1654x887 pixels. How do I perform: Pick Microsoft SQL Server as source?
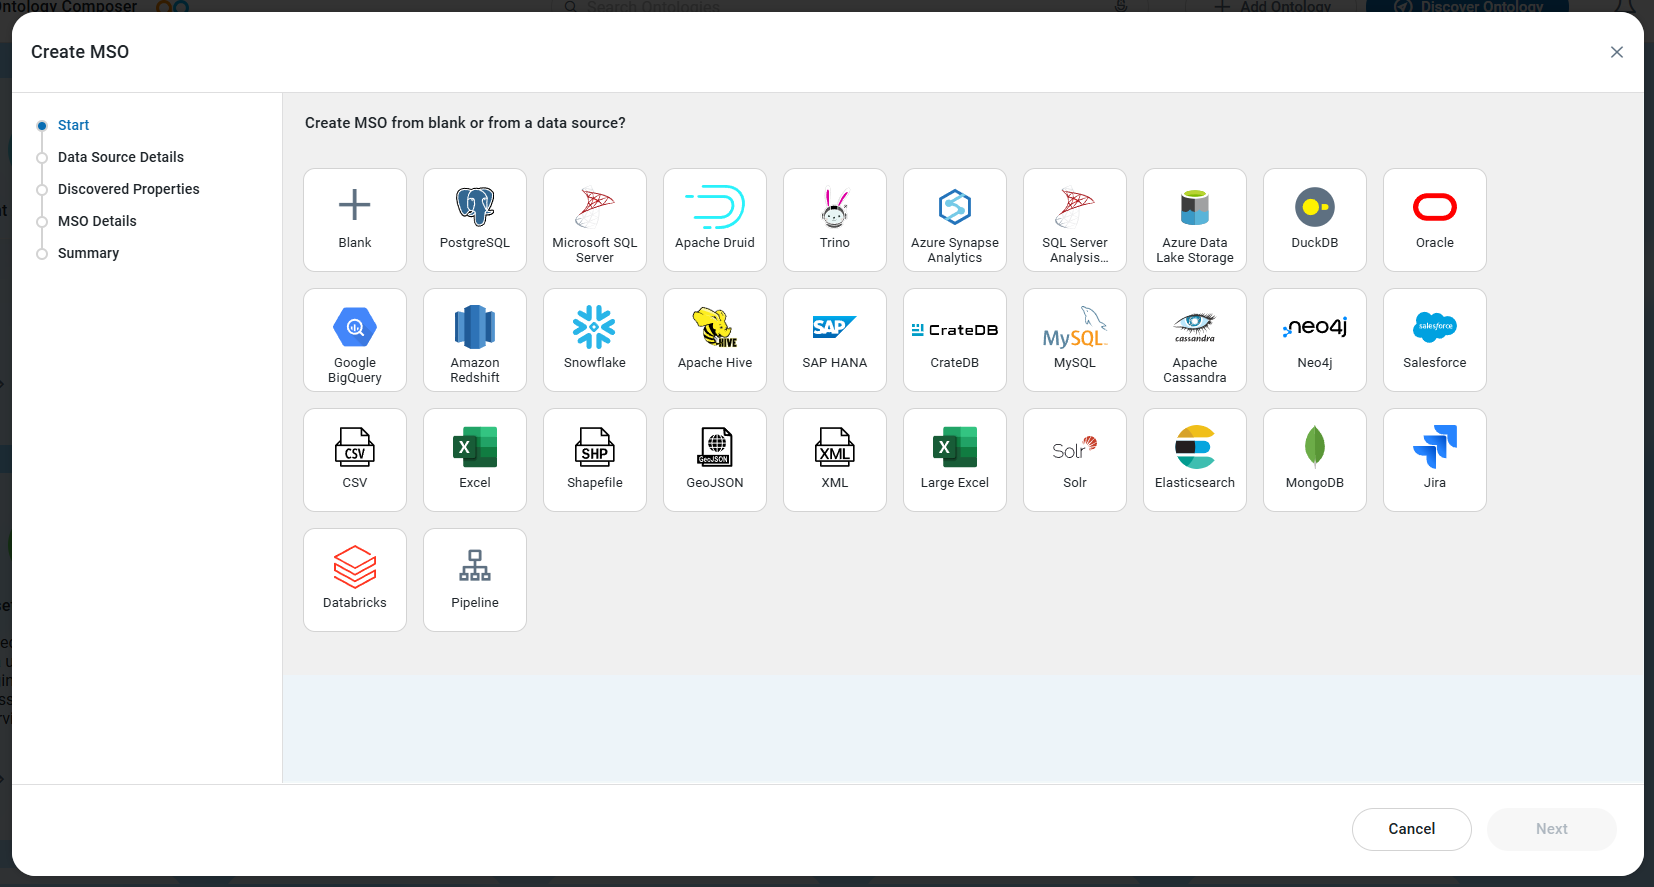(595, 220)
